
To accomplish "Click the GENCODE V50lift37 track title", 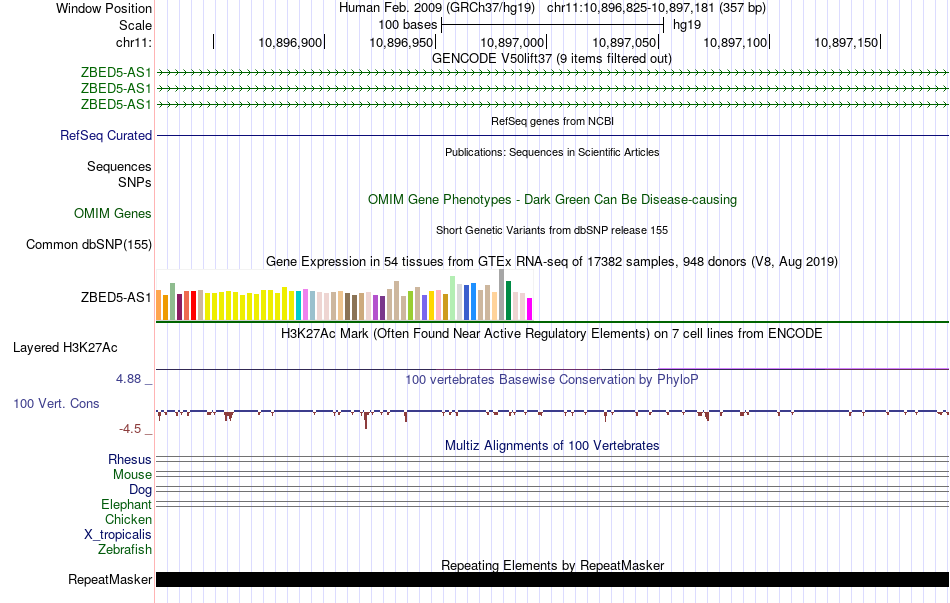I will tap(551, 59).
